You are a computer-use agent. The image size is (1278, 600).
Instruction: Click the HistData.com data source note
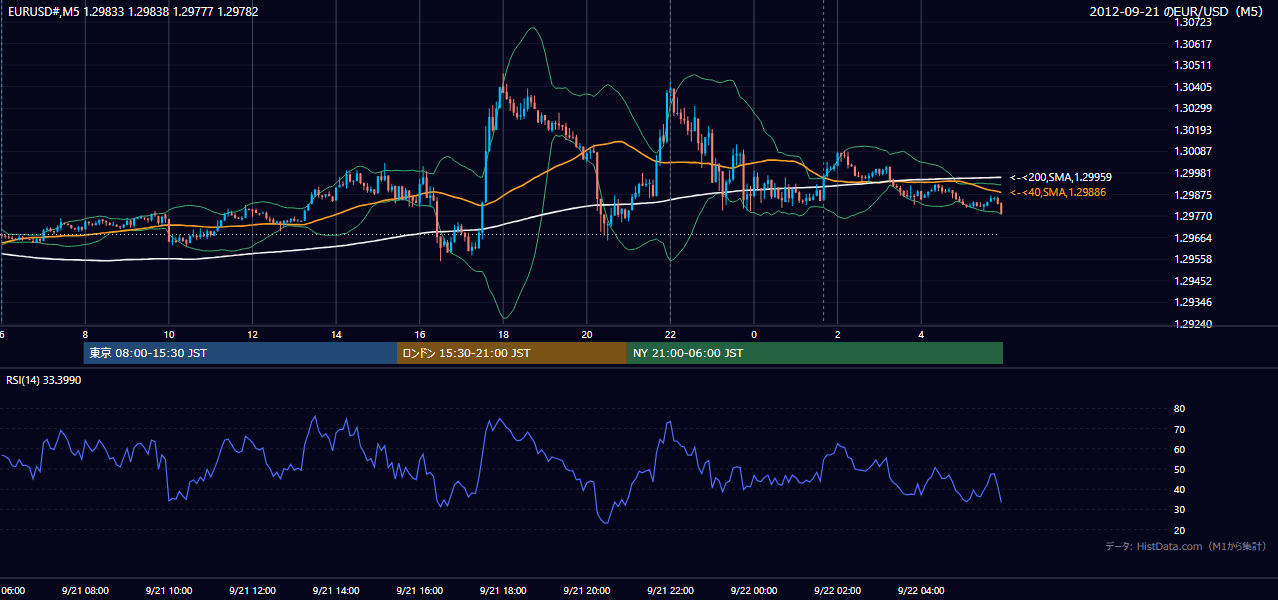point(1186,546)
